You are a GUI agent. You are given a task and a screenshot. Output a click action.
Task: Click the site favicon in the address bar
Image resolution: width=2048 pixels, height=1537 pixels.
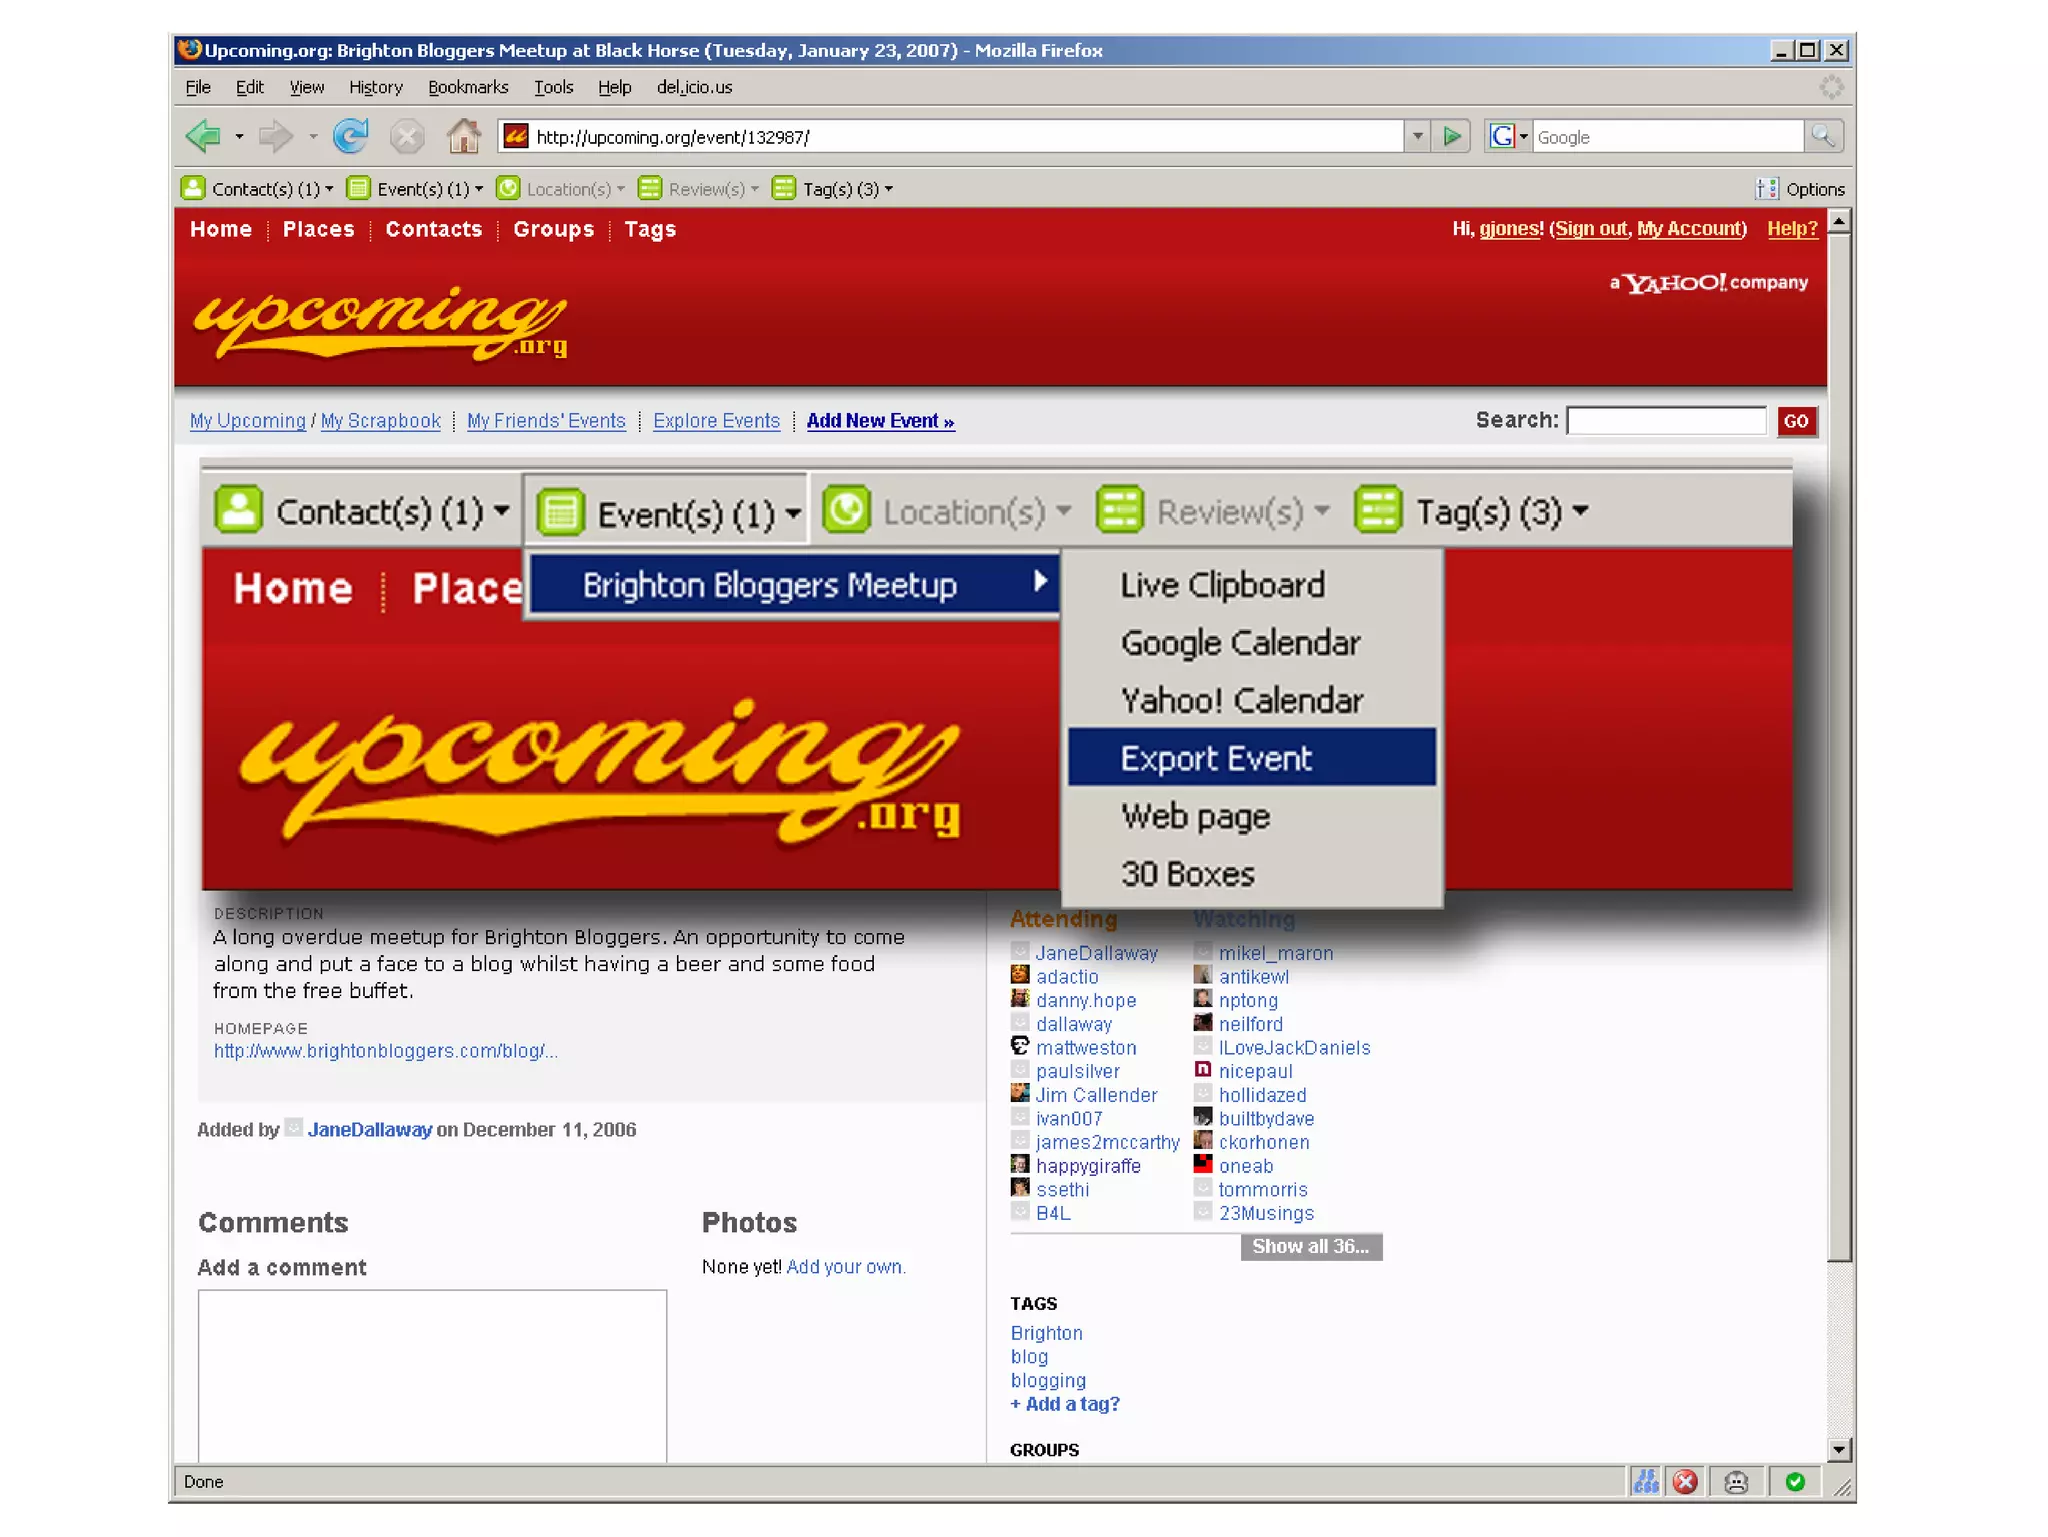click(x=516, y=136)
